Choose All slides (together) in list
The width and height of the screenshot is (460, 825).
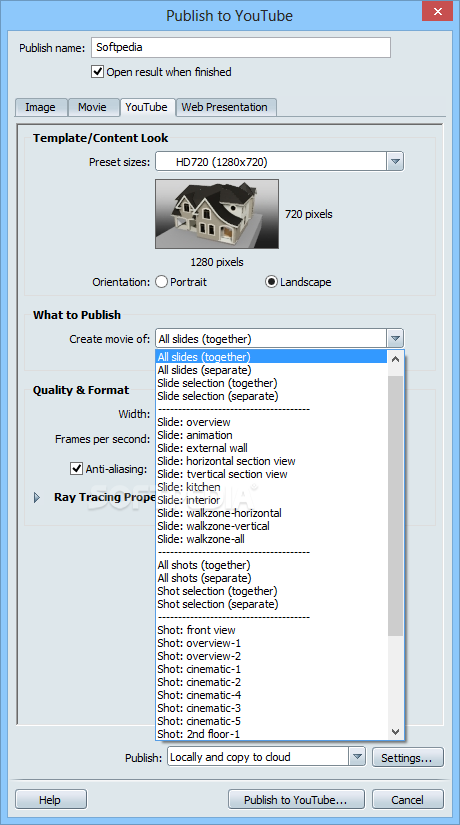[272, 357]
